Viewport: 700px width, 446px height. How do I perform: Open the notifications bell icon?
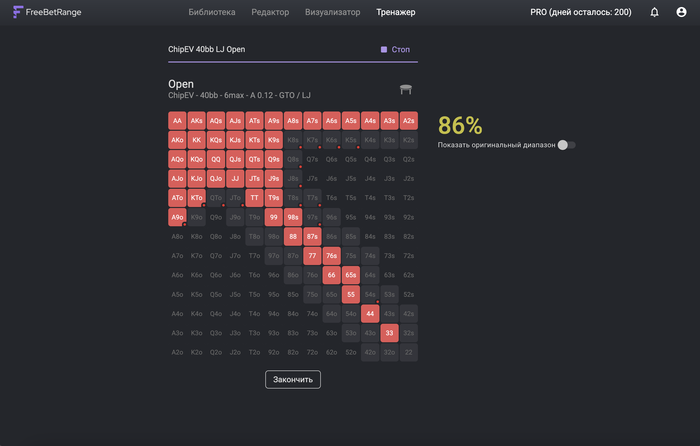click(x=654, y=12)
